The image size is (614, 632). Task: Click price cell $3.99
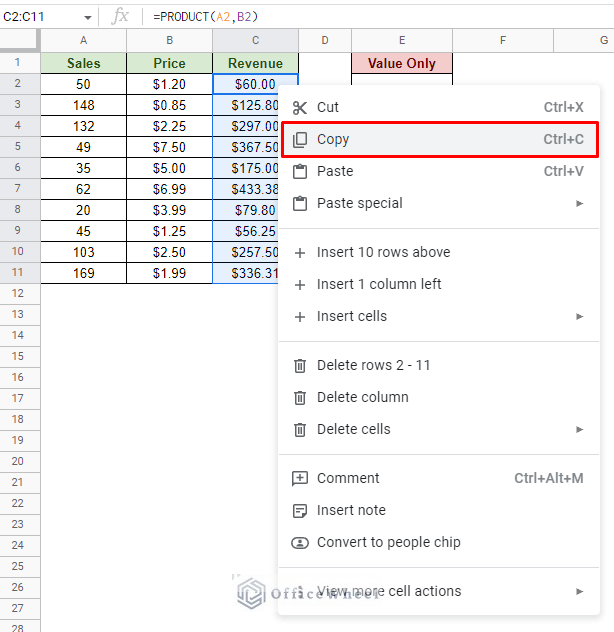pyautogui.click(x=169, y=210)
